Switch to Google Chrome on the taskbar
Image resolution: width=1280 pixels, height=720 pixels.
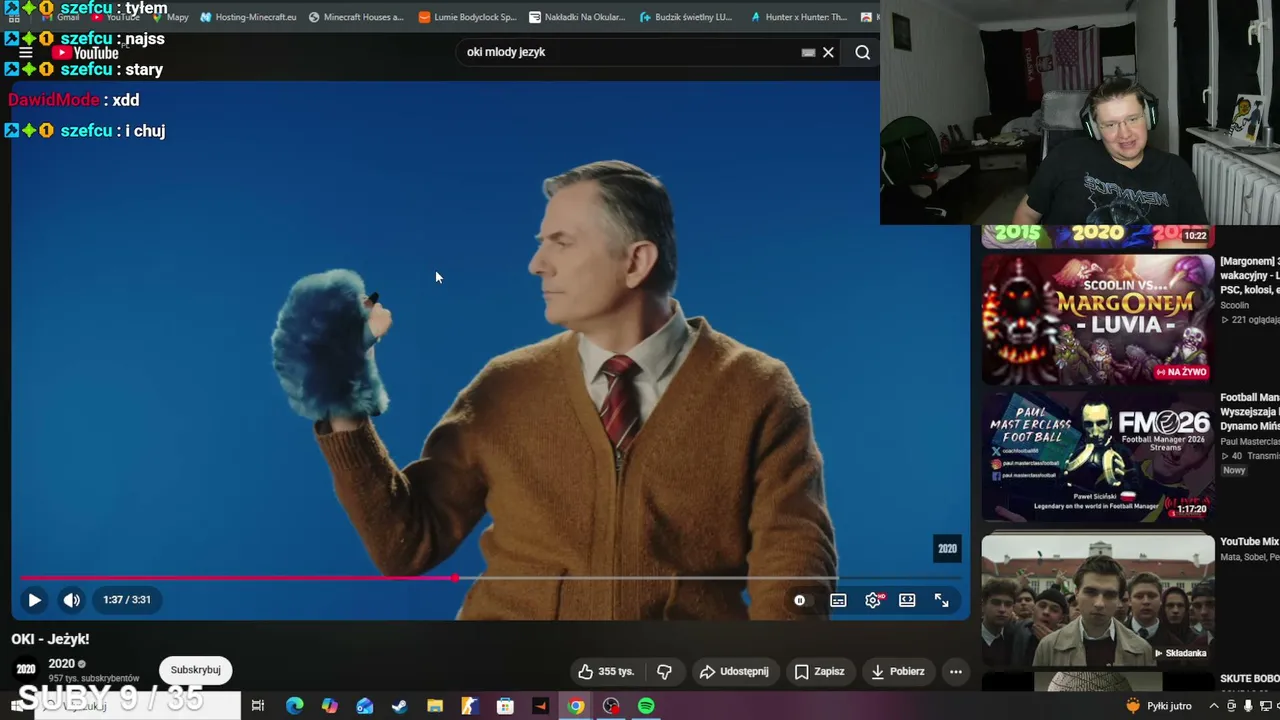pos(576,706)
